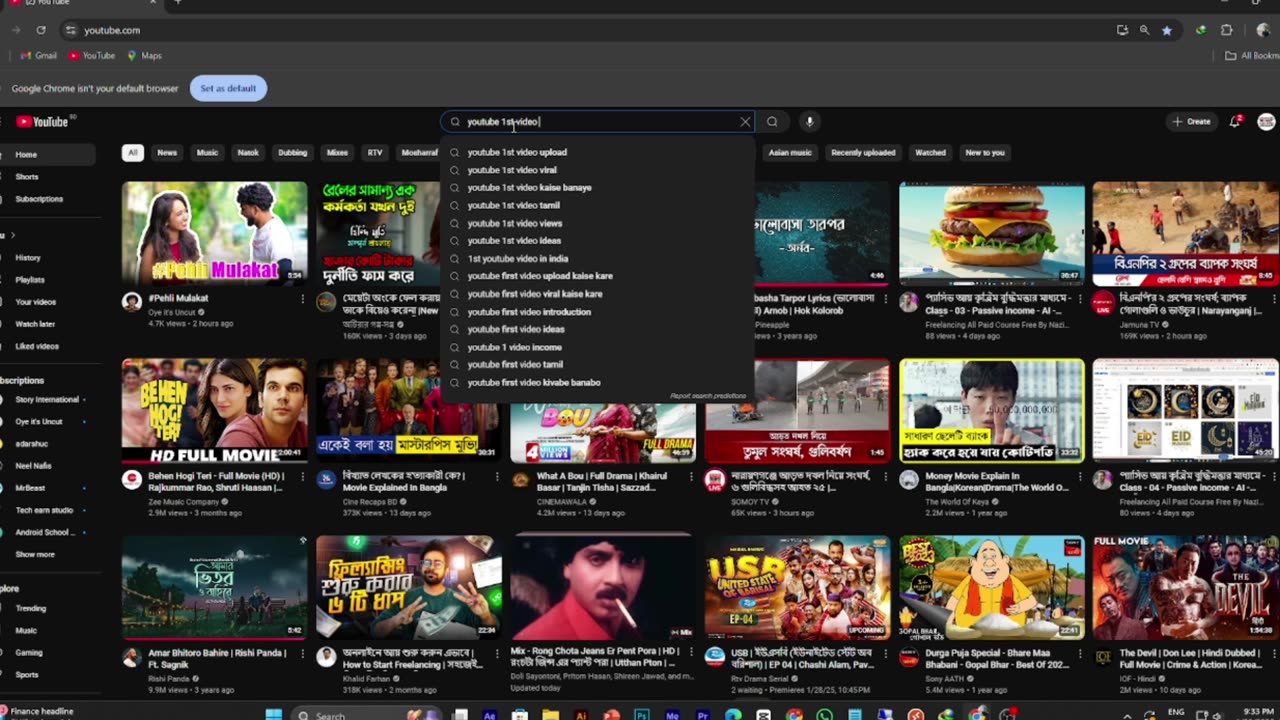Clear the search box with the X
Screen dimensions: 1280x720
pyautogui.click(x=745, y=122)
